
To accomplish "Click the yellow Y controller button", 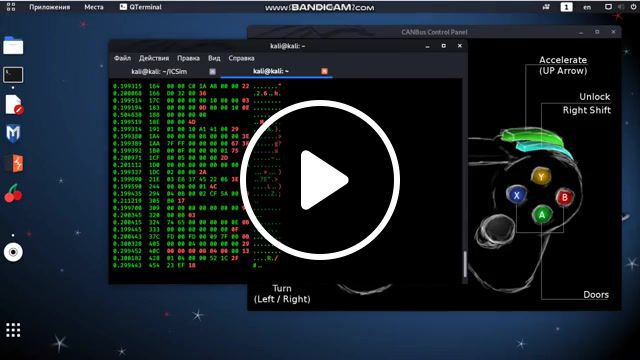I will pyautogui.click(x=541, y=177).
